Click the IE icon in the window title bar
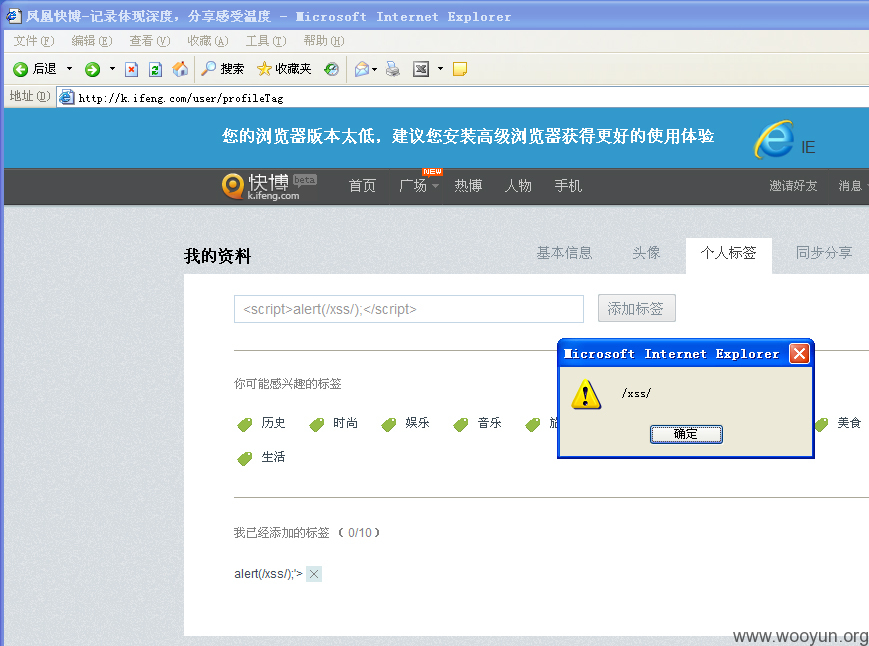 [x=13, y=16]
